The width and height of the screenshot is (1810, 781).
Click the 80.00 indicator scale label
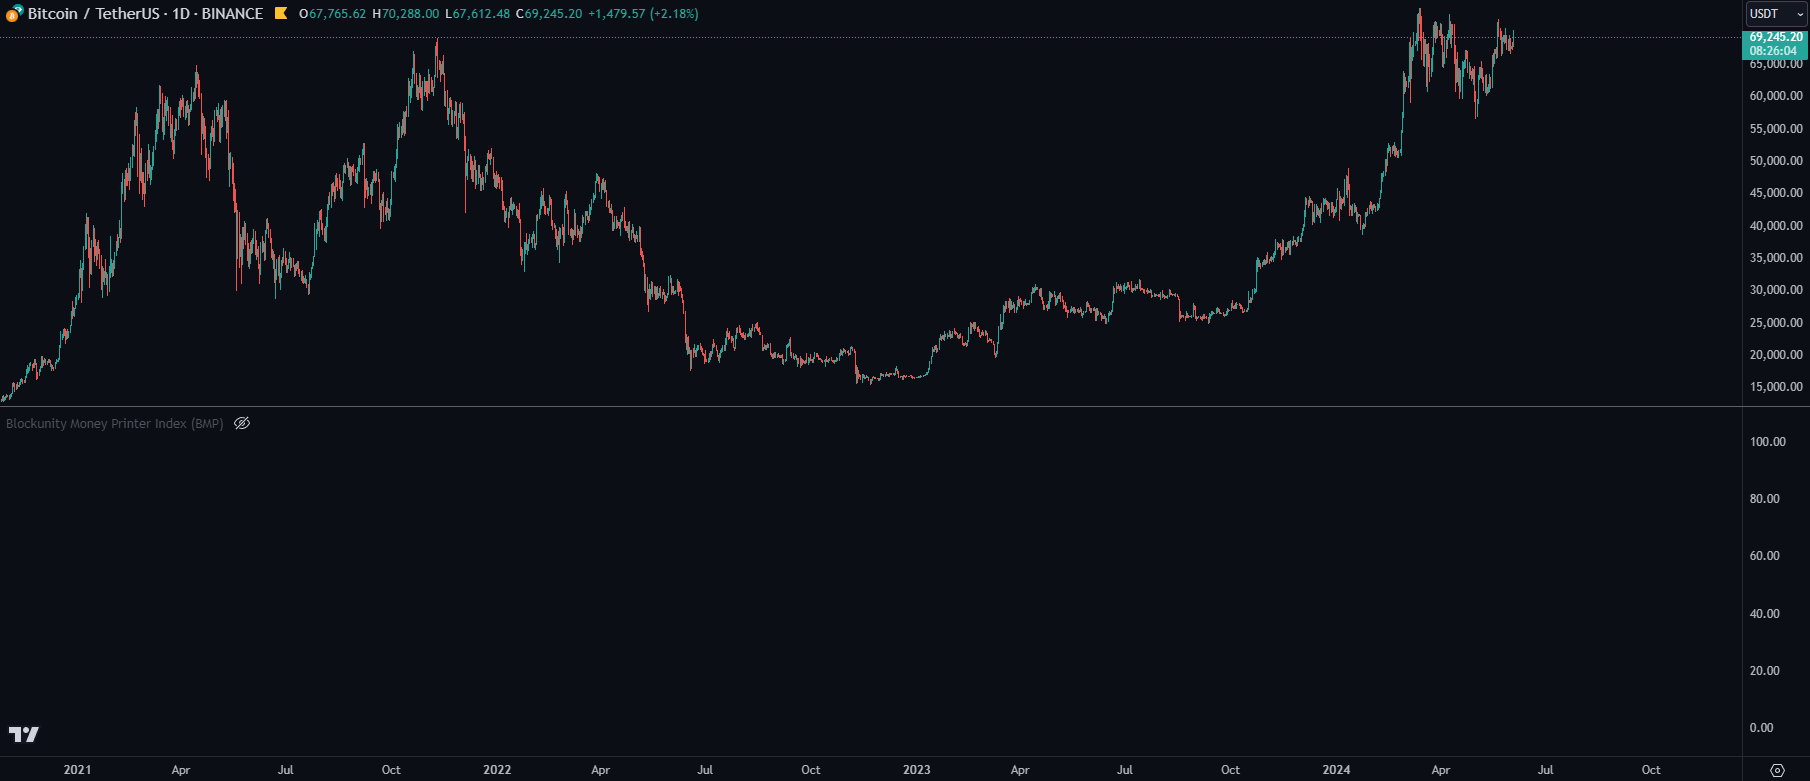[x=1765, y=499]
